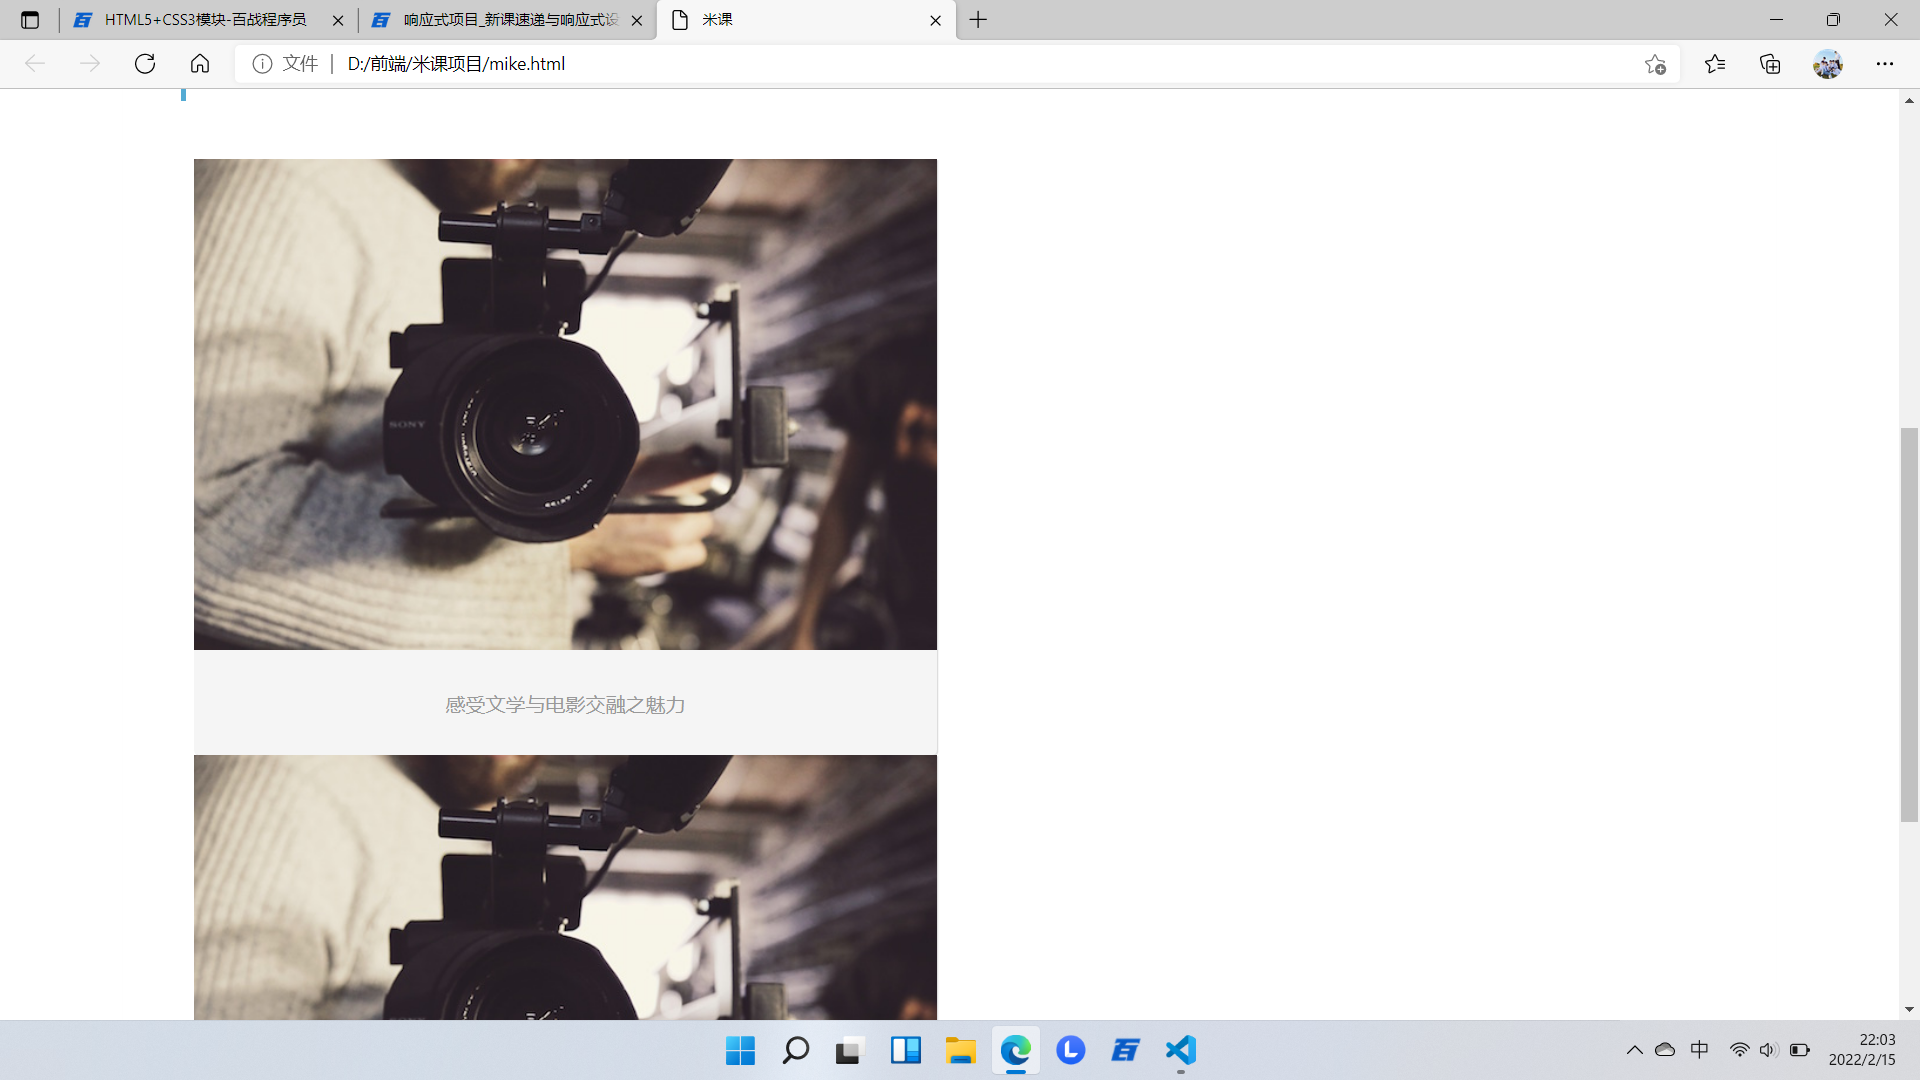Viewport: 1920px width, 1080px height.
Task: Open the tab actions menu icon
Action: click(30, 20)
